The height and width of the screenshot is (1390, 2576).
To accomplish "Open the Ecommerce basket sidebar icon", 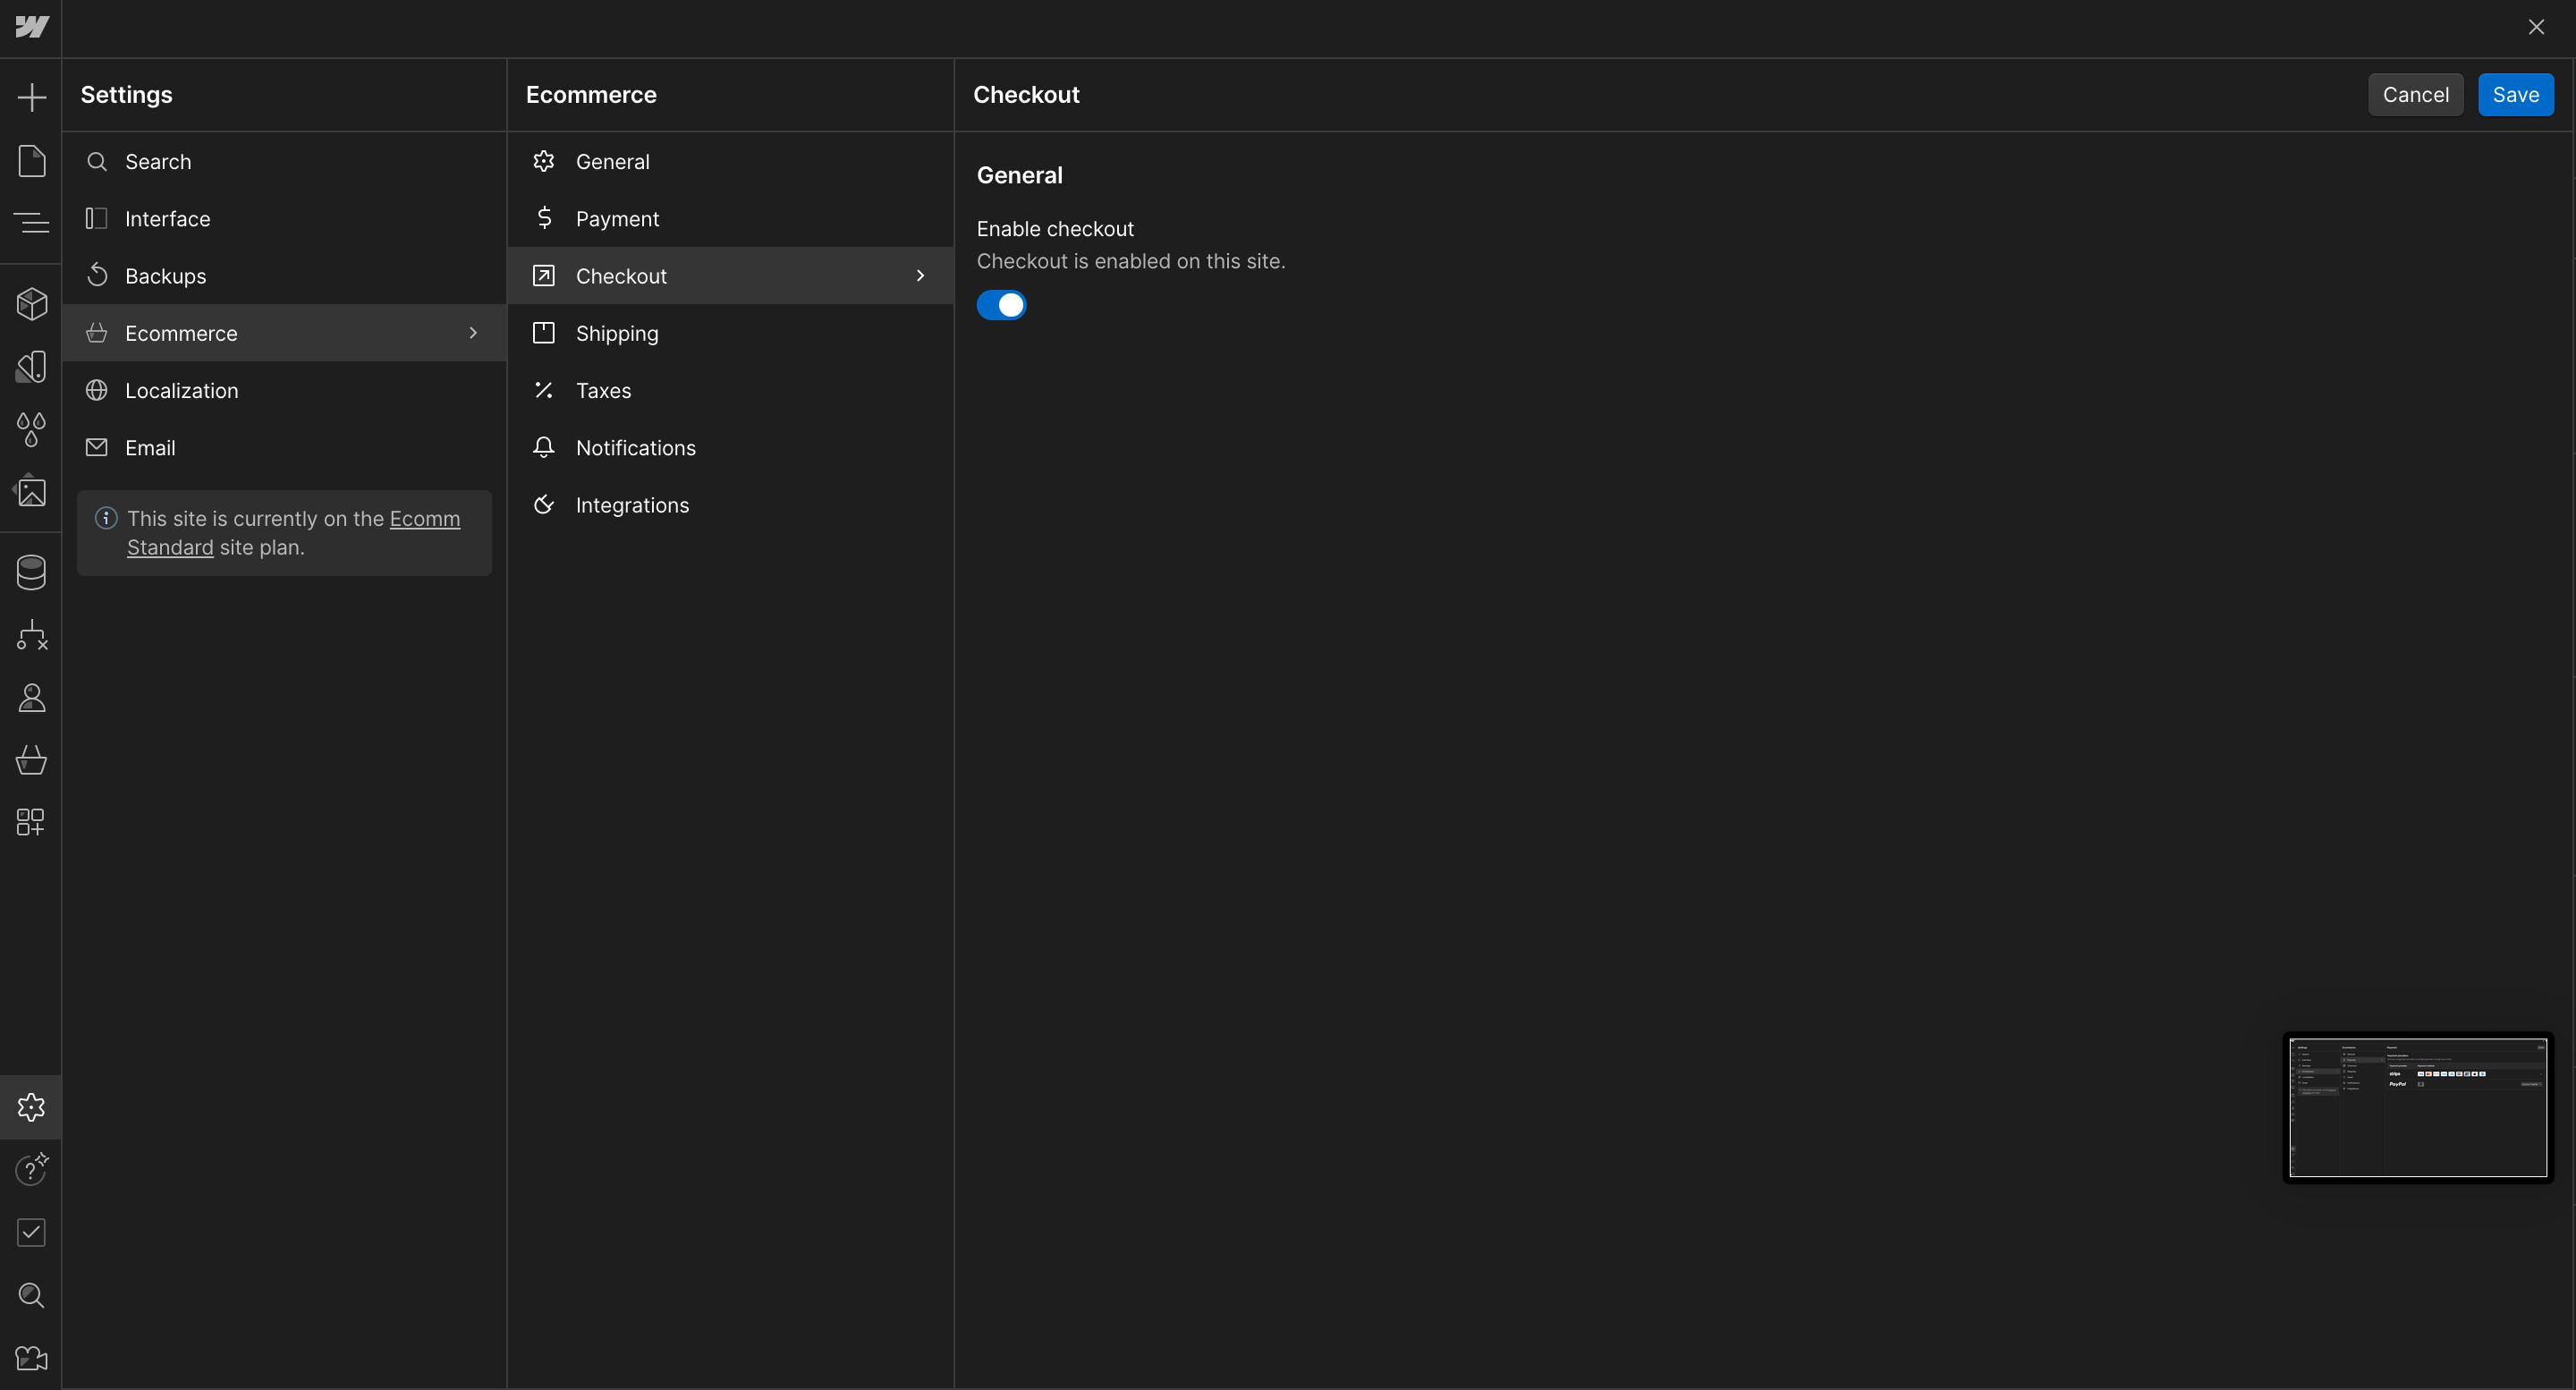I will pos(31,760).
